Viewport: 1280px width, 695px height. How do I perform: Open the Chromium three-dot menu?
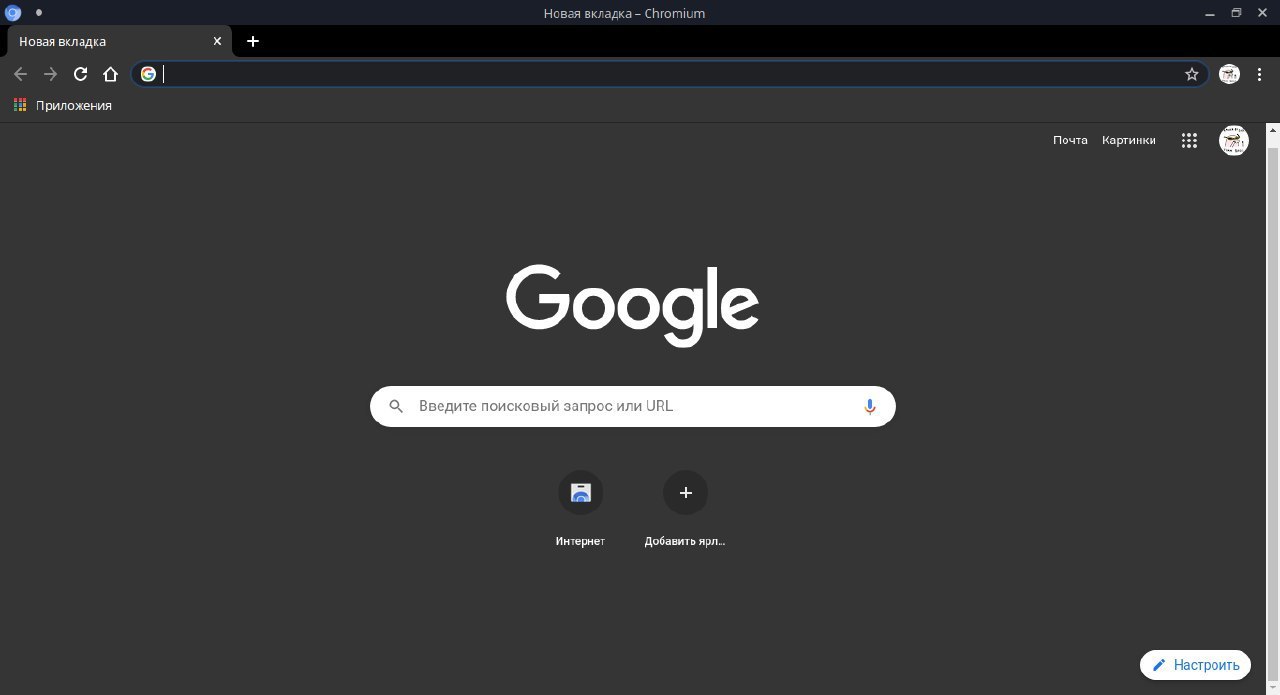[1260, 74]
